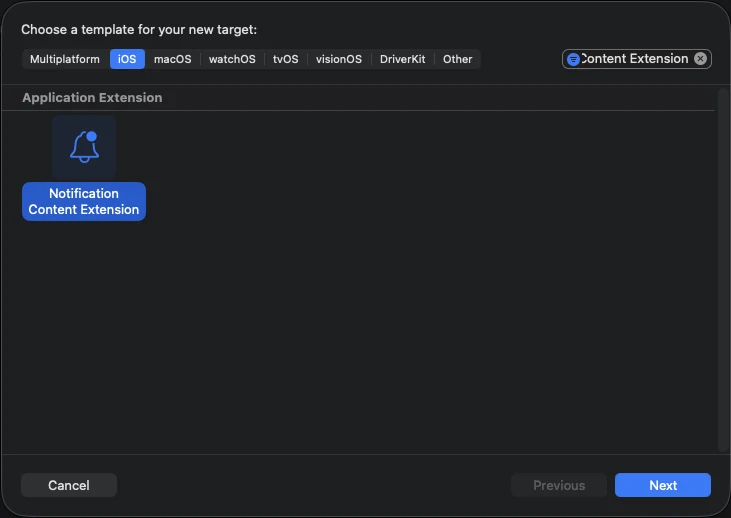The width and height of the screenshot is (731, 518).
Task: Choose the tvOS tab
Action: click(285, 59)
